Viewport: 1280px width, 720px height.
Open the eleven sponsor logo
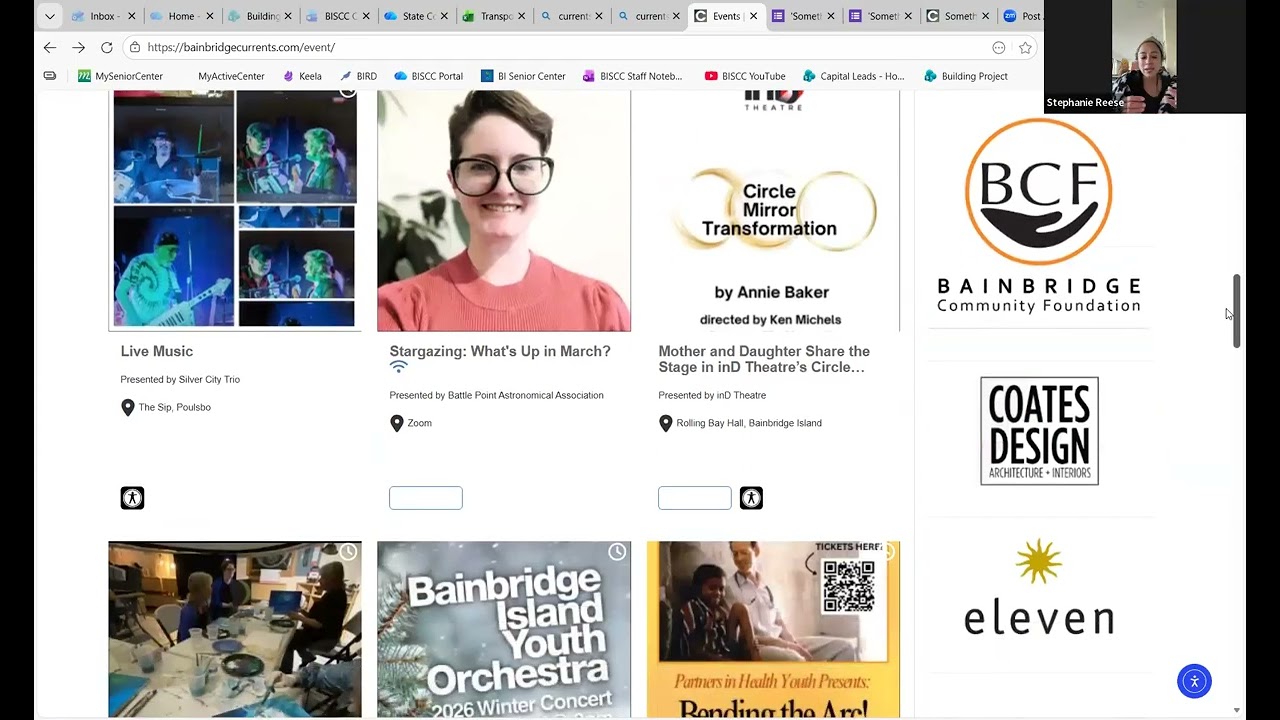coord(1039,587)
